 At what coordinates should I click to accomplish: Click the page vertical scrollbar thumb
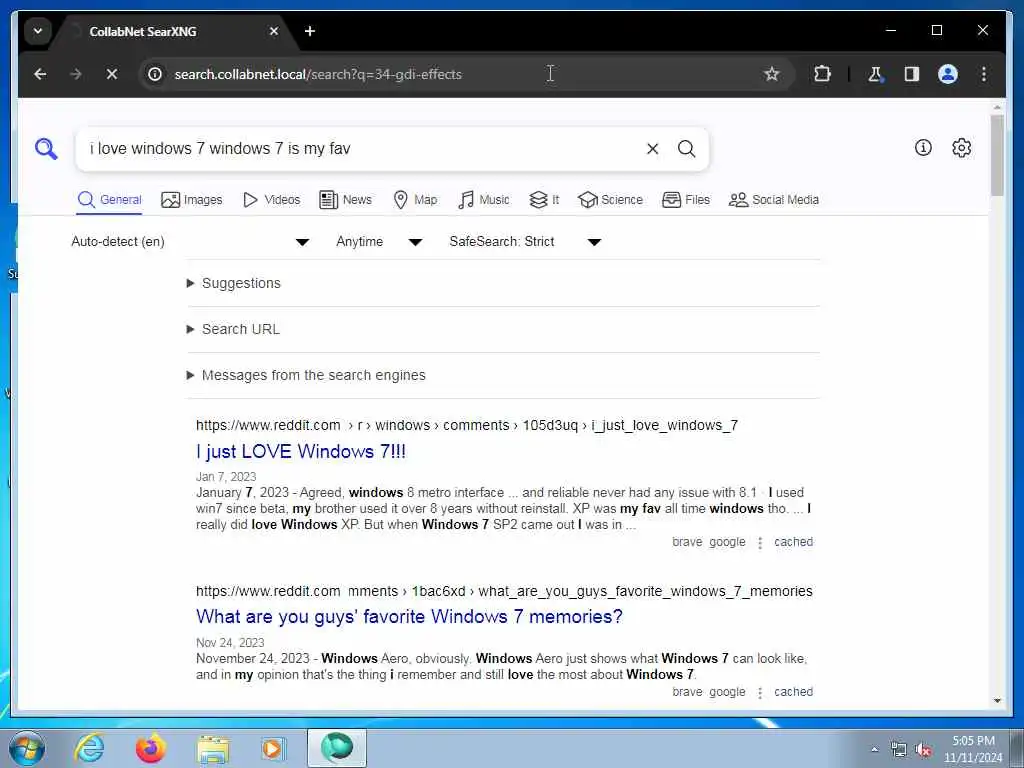(997, 155)
